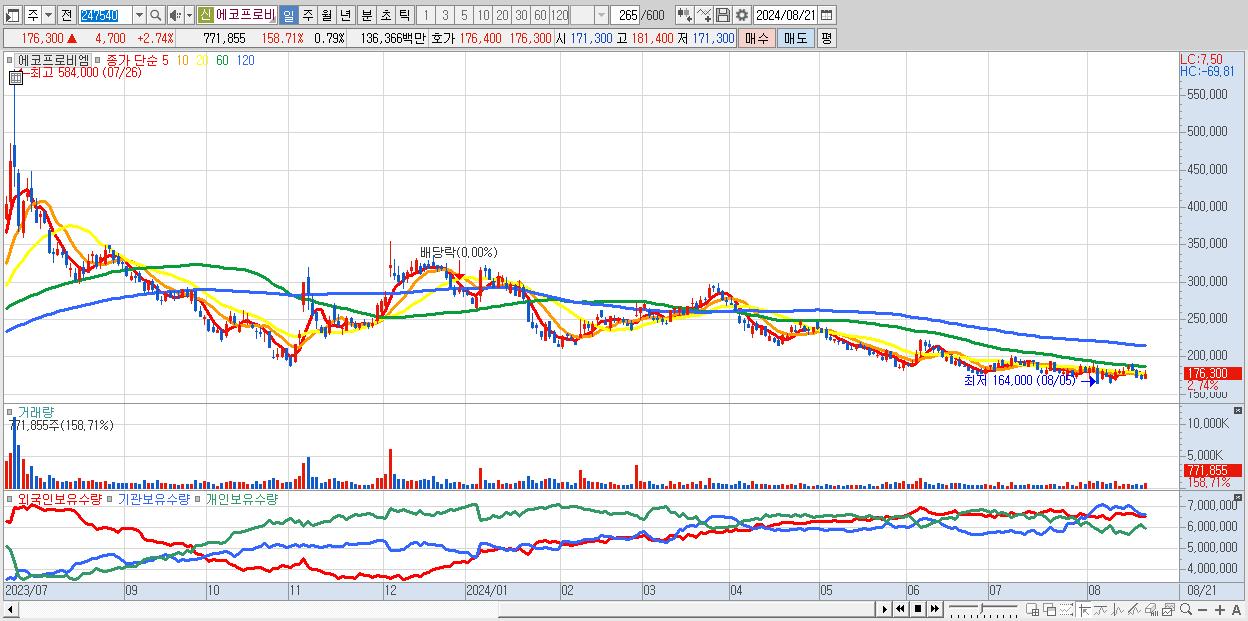Image resolution: width=1248 pixels, height=621 pixels.
Task: Click the save chart floppy disk icon
Action: point(722,15)
